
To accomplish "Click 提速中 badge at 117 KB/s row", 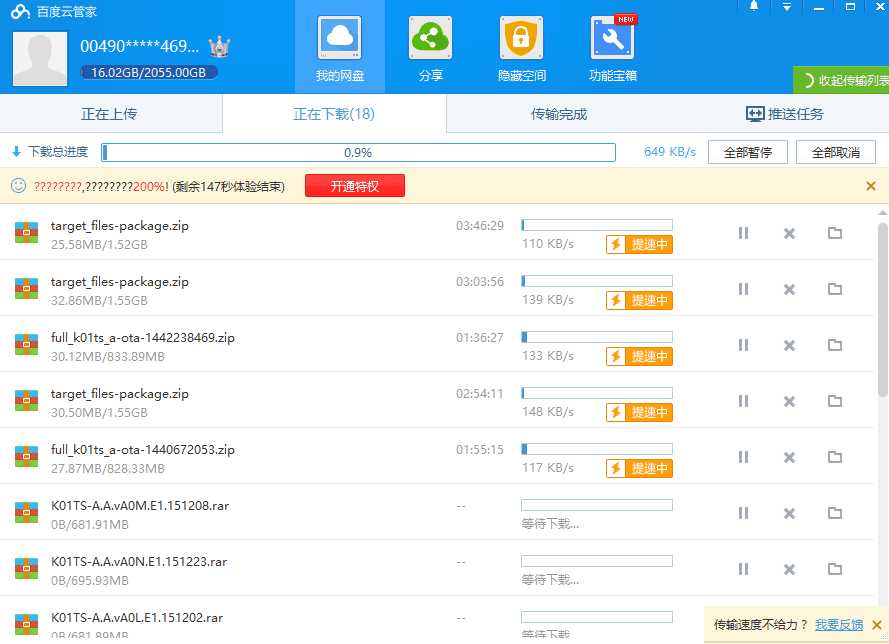I will pos(640,469).
